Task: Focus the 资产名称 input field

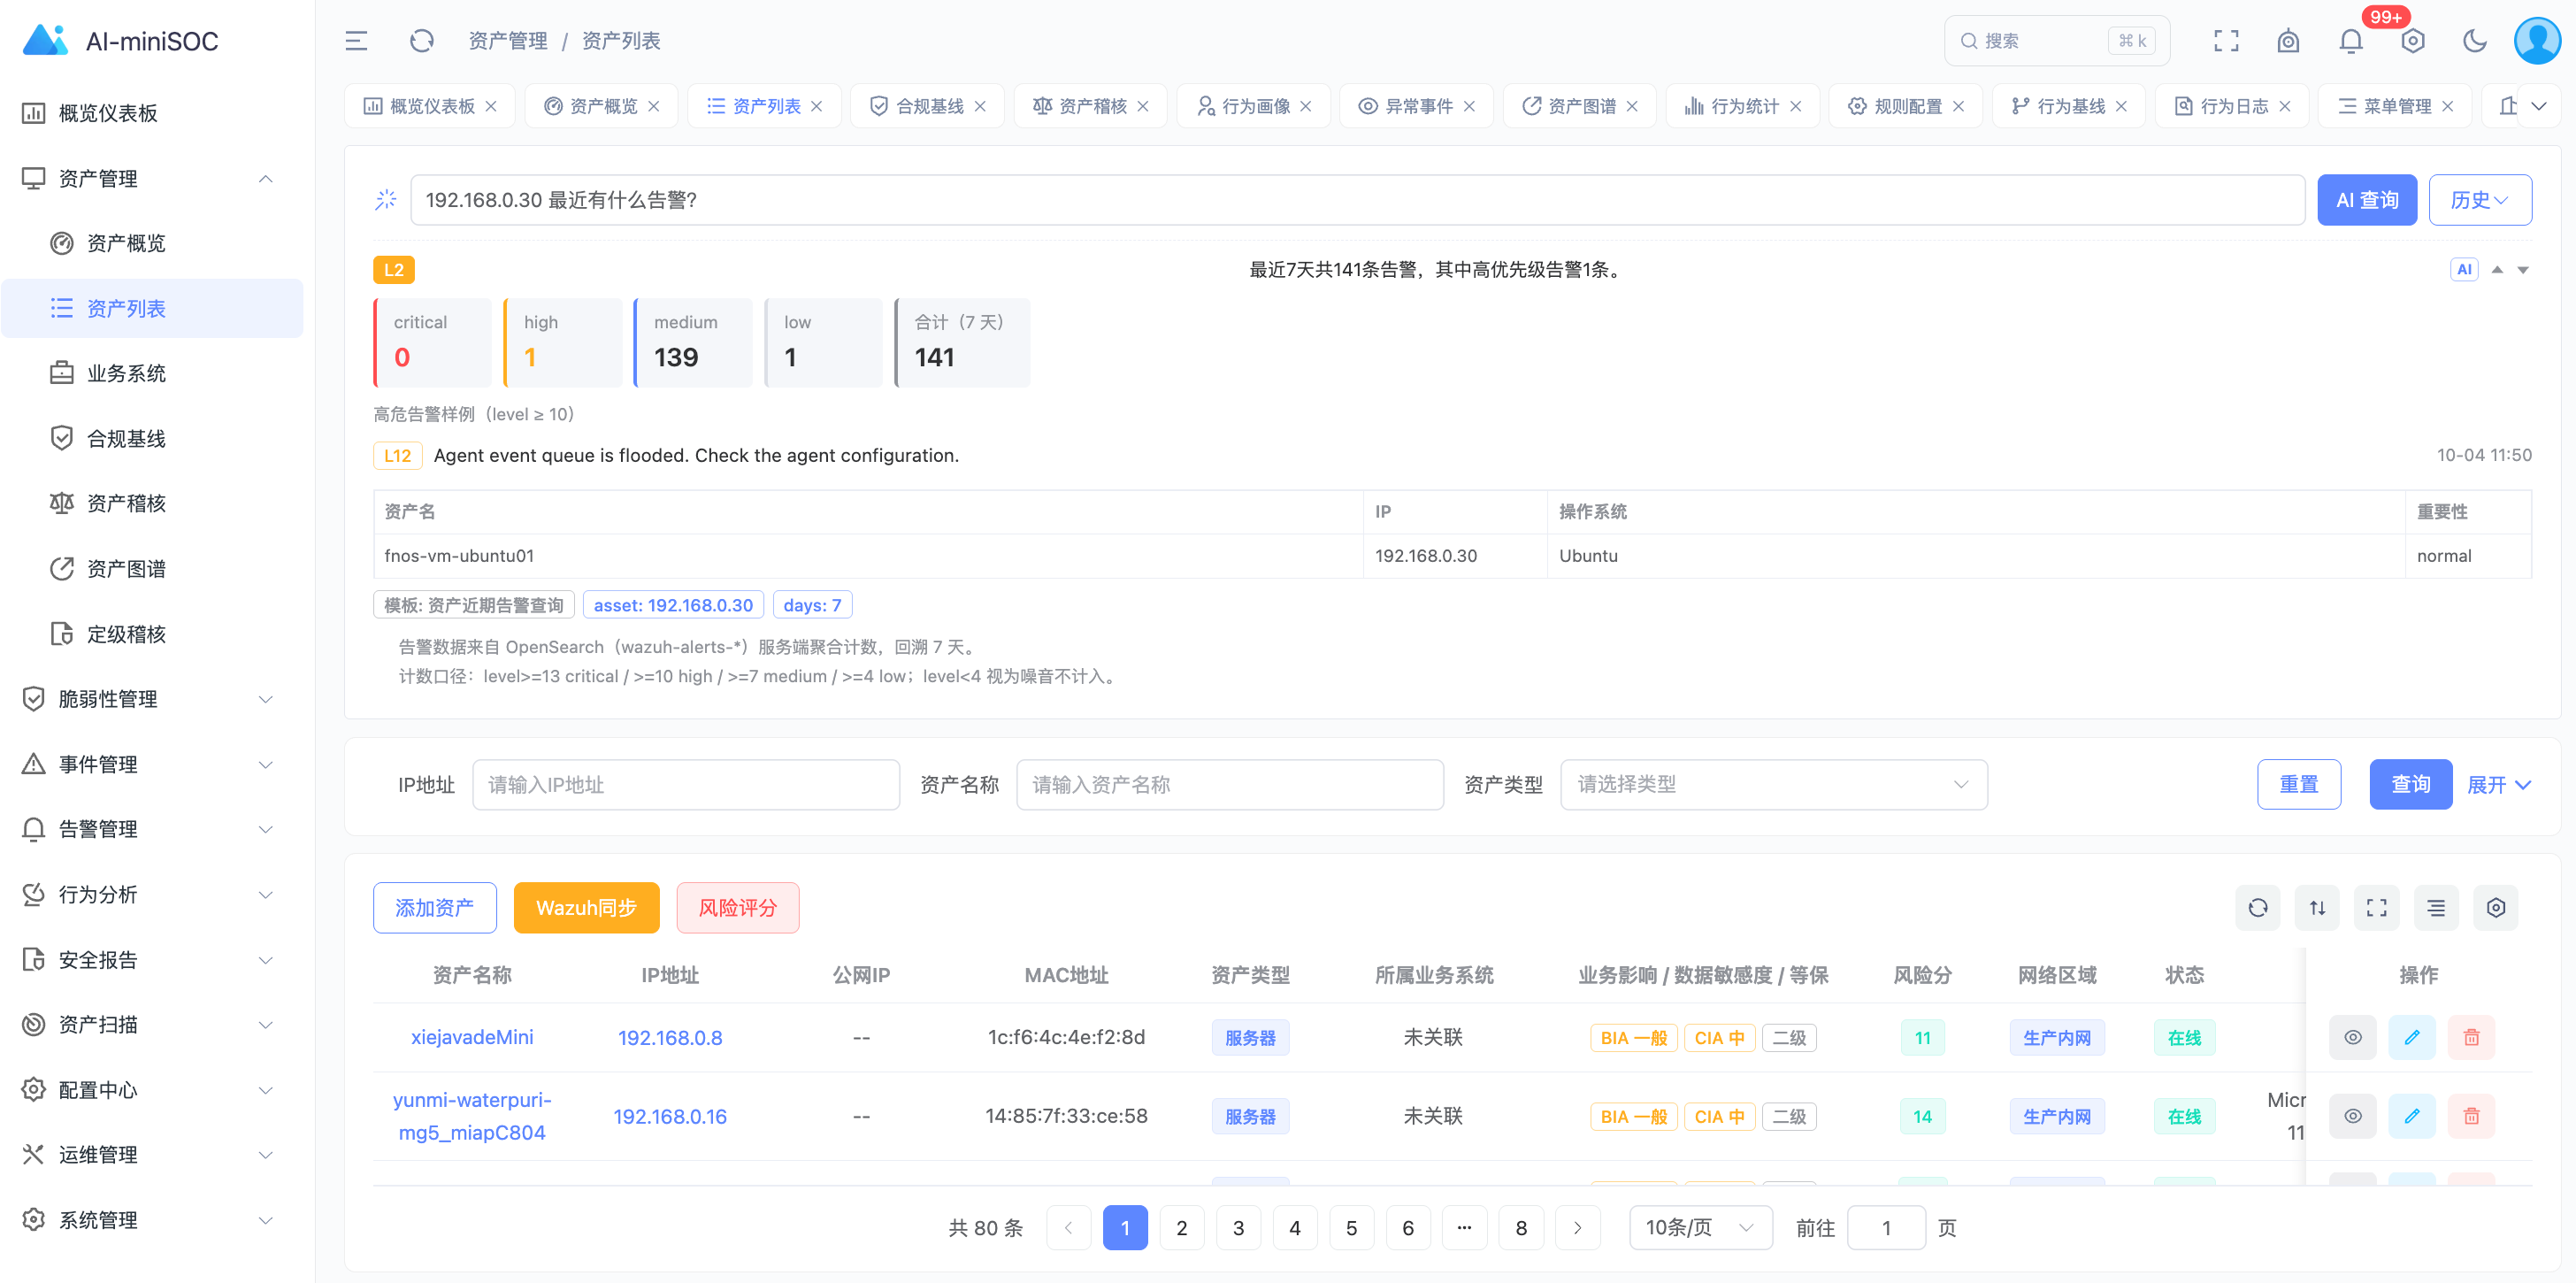Action: pyautogui.click(x=1229, y=785)
